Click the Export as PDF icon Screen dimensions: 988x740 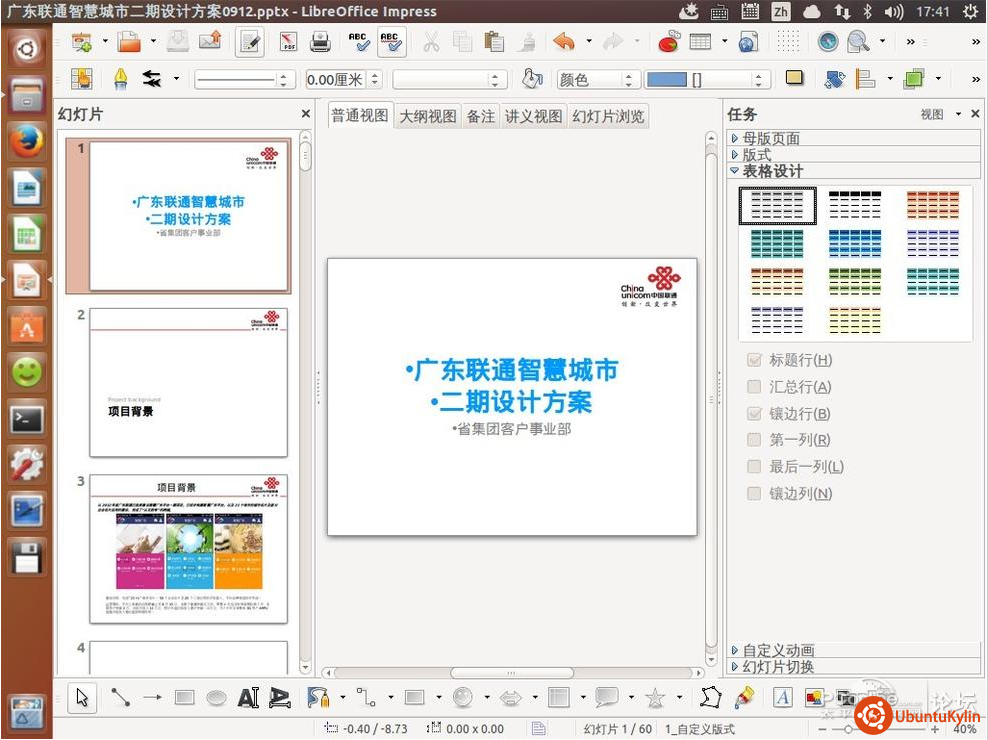288,42
